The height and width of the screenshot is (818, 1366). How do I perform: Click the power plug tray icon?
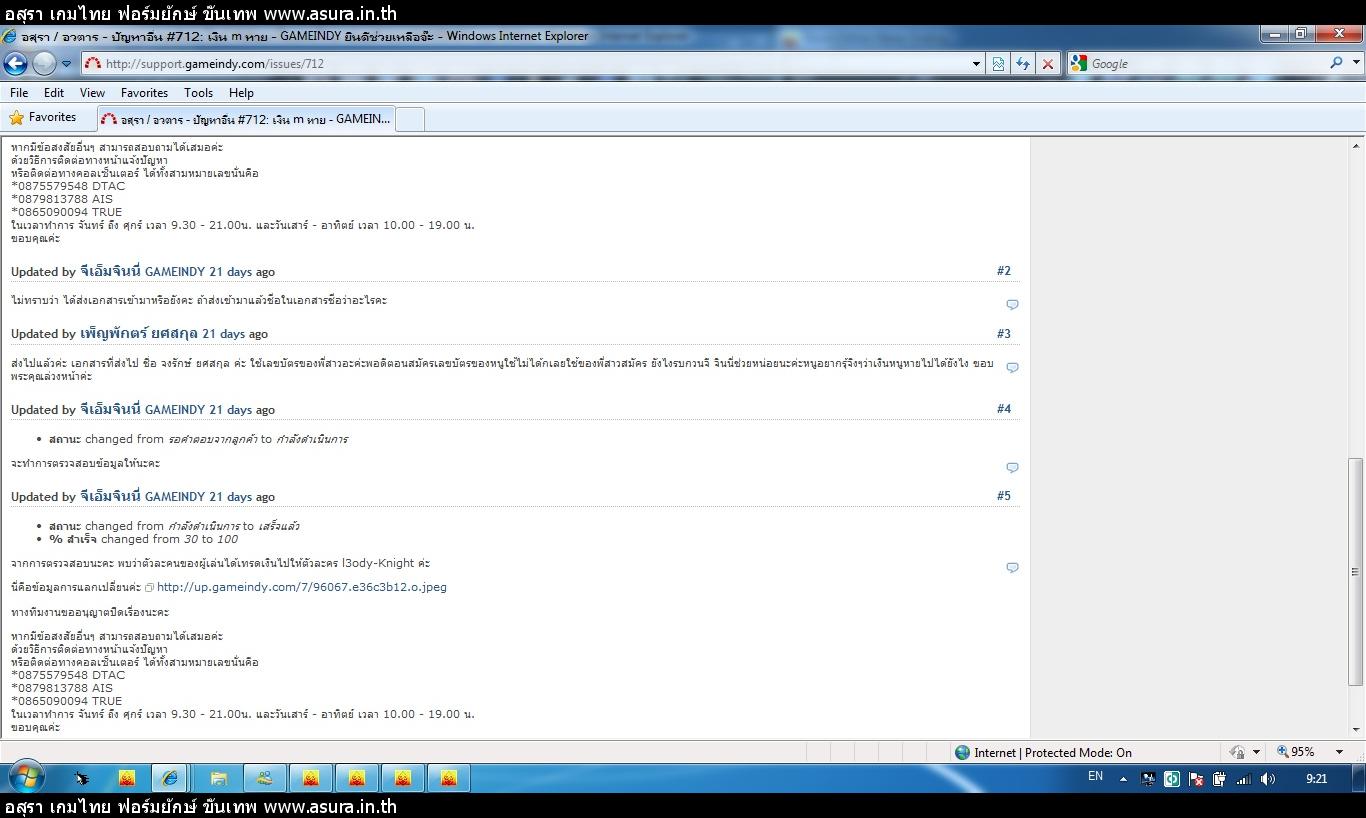pos(1220,779)
